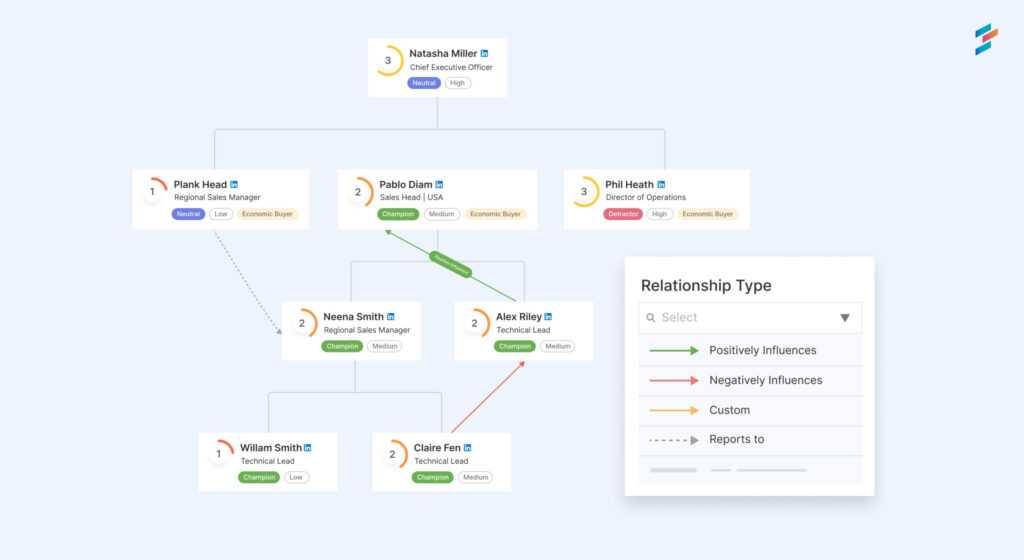Click Pablo Diam's Champion tag

coord(398,214)
